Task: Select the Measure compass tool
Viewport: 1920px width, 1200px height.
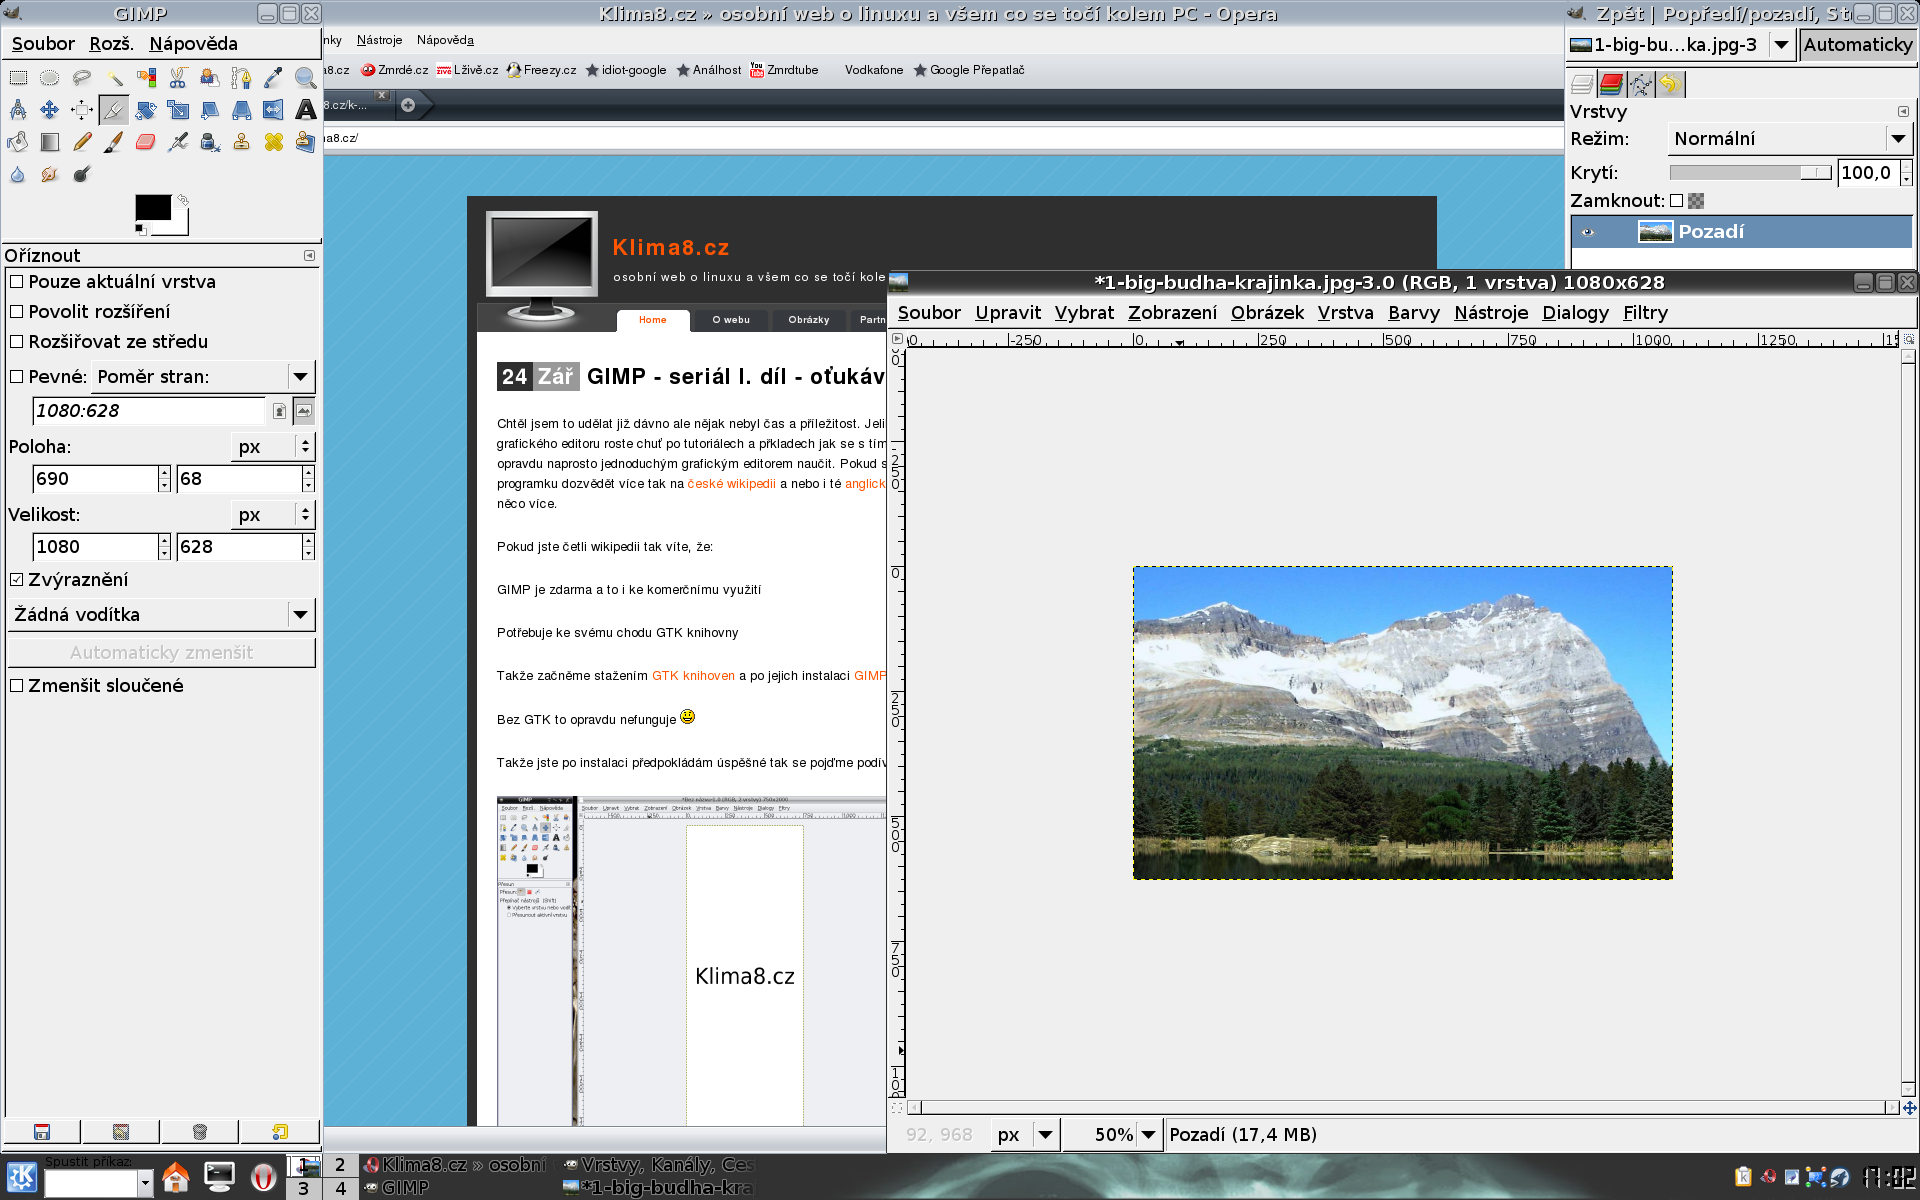Action: (18, 109)
